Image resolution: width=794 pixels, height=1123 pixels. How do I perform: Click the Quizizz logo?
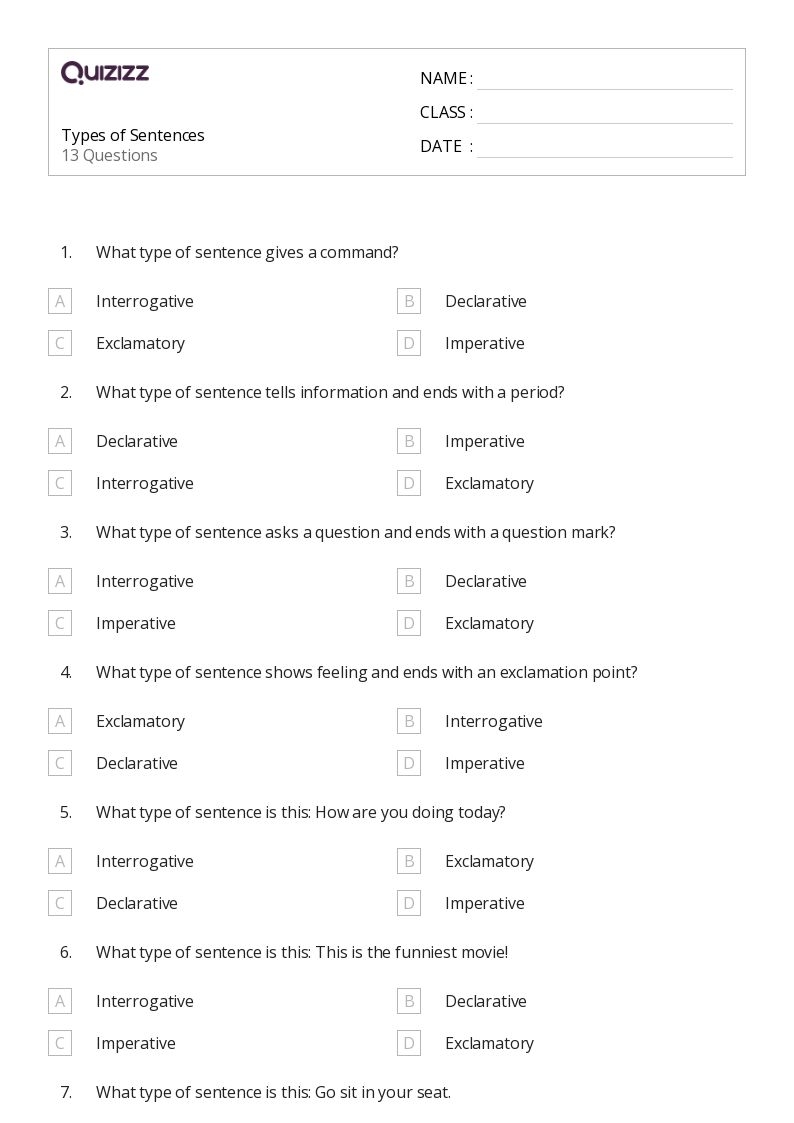[105, 73]
